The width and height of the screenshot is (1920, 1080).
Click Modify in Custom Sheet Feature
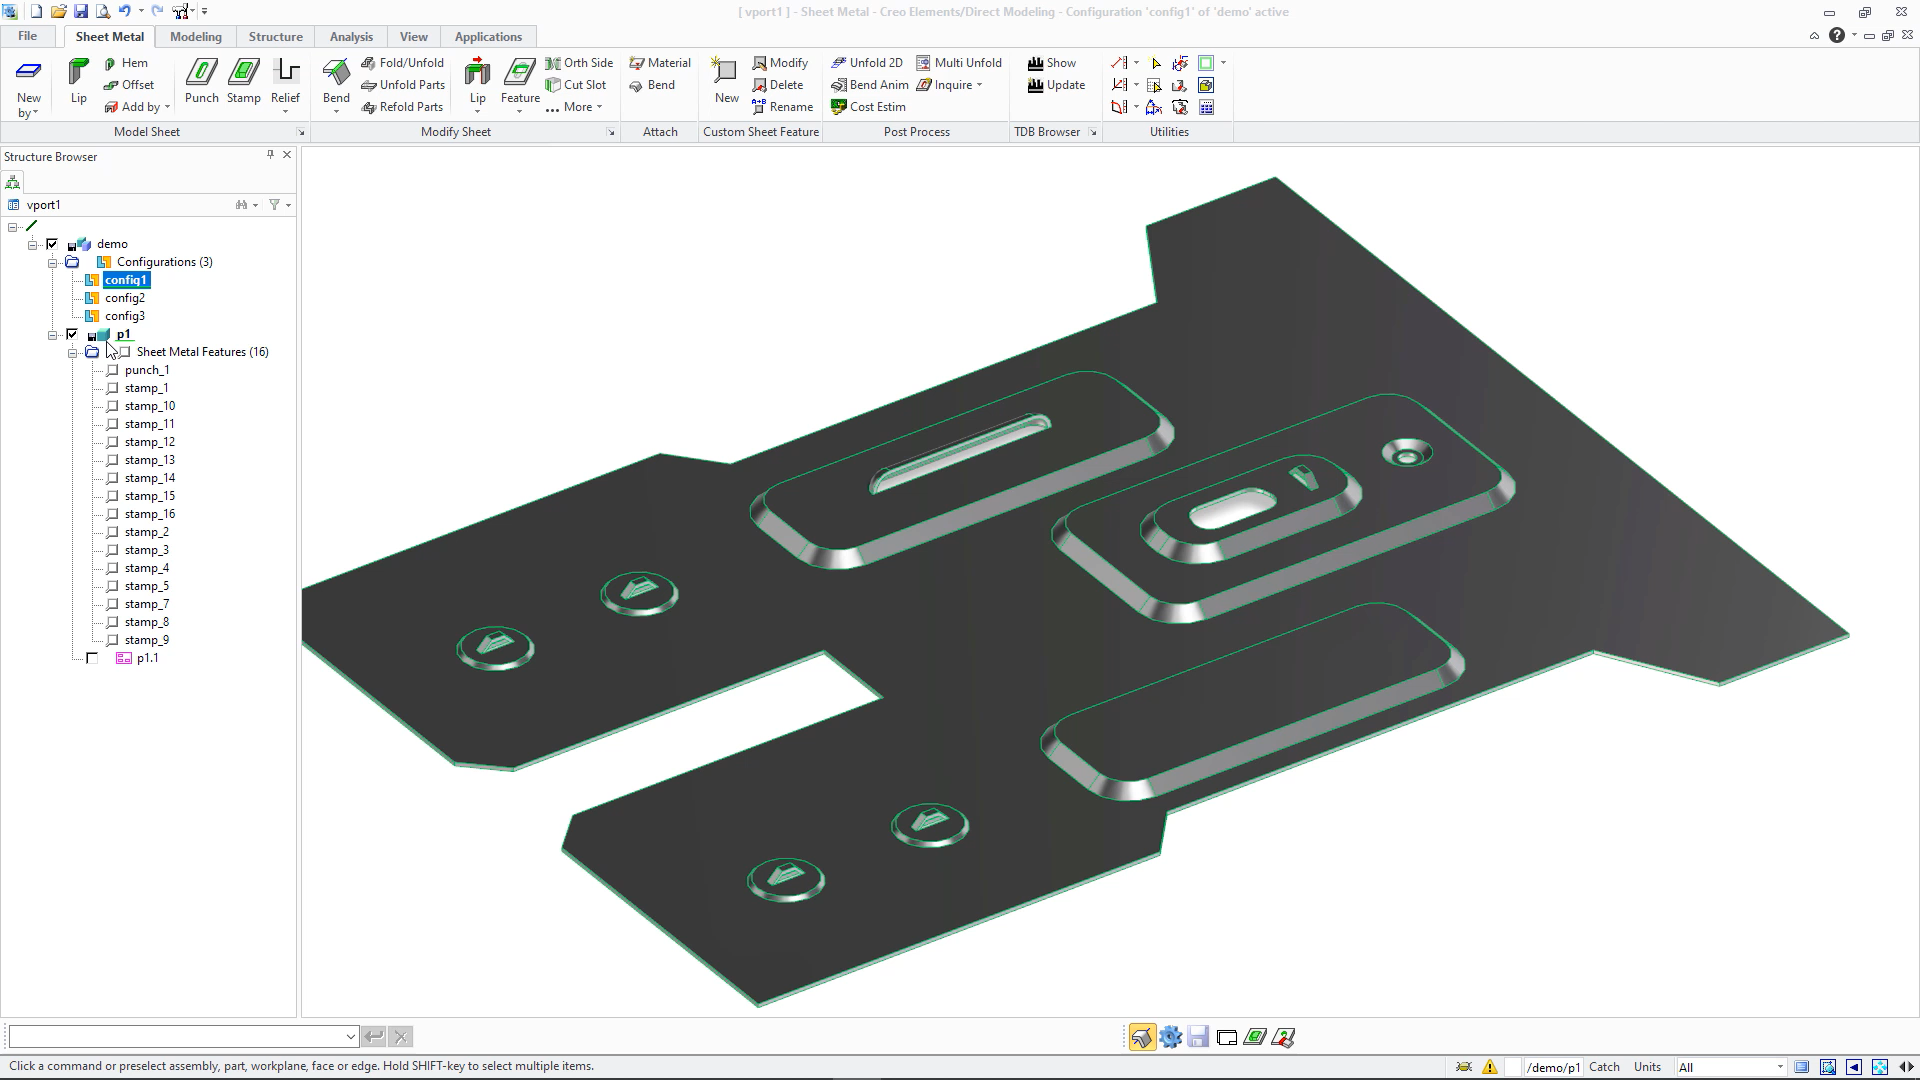click(780, 63)
